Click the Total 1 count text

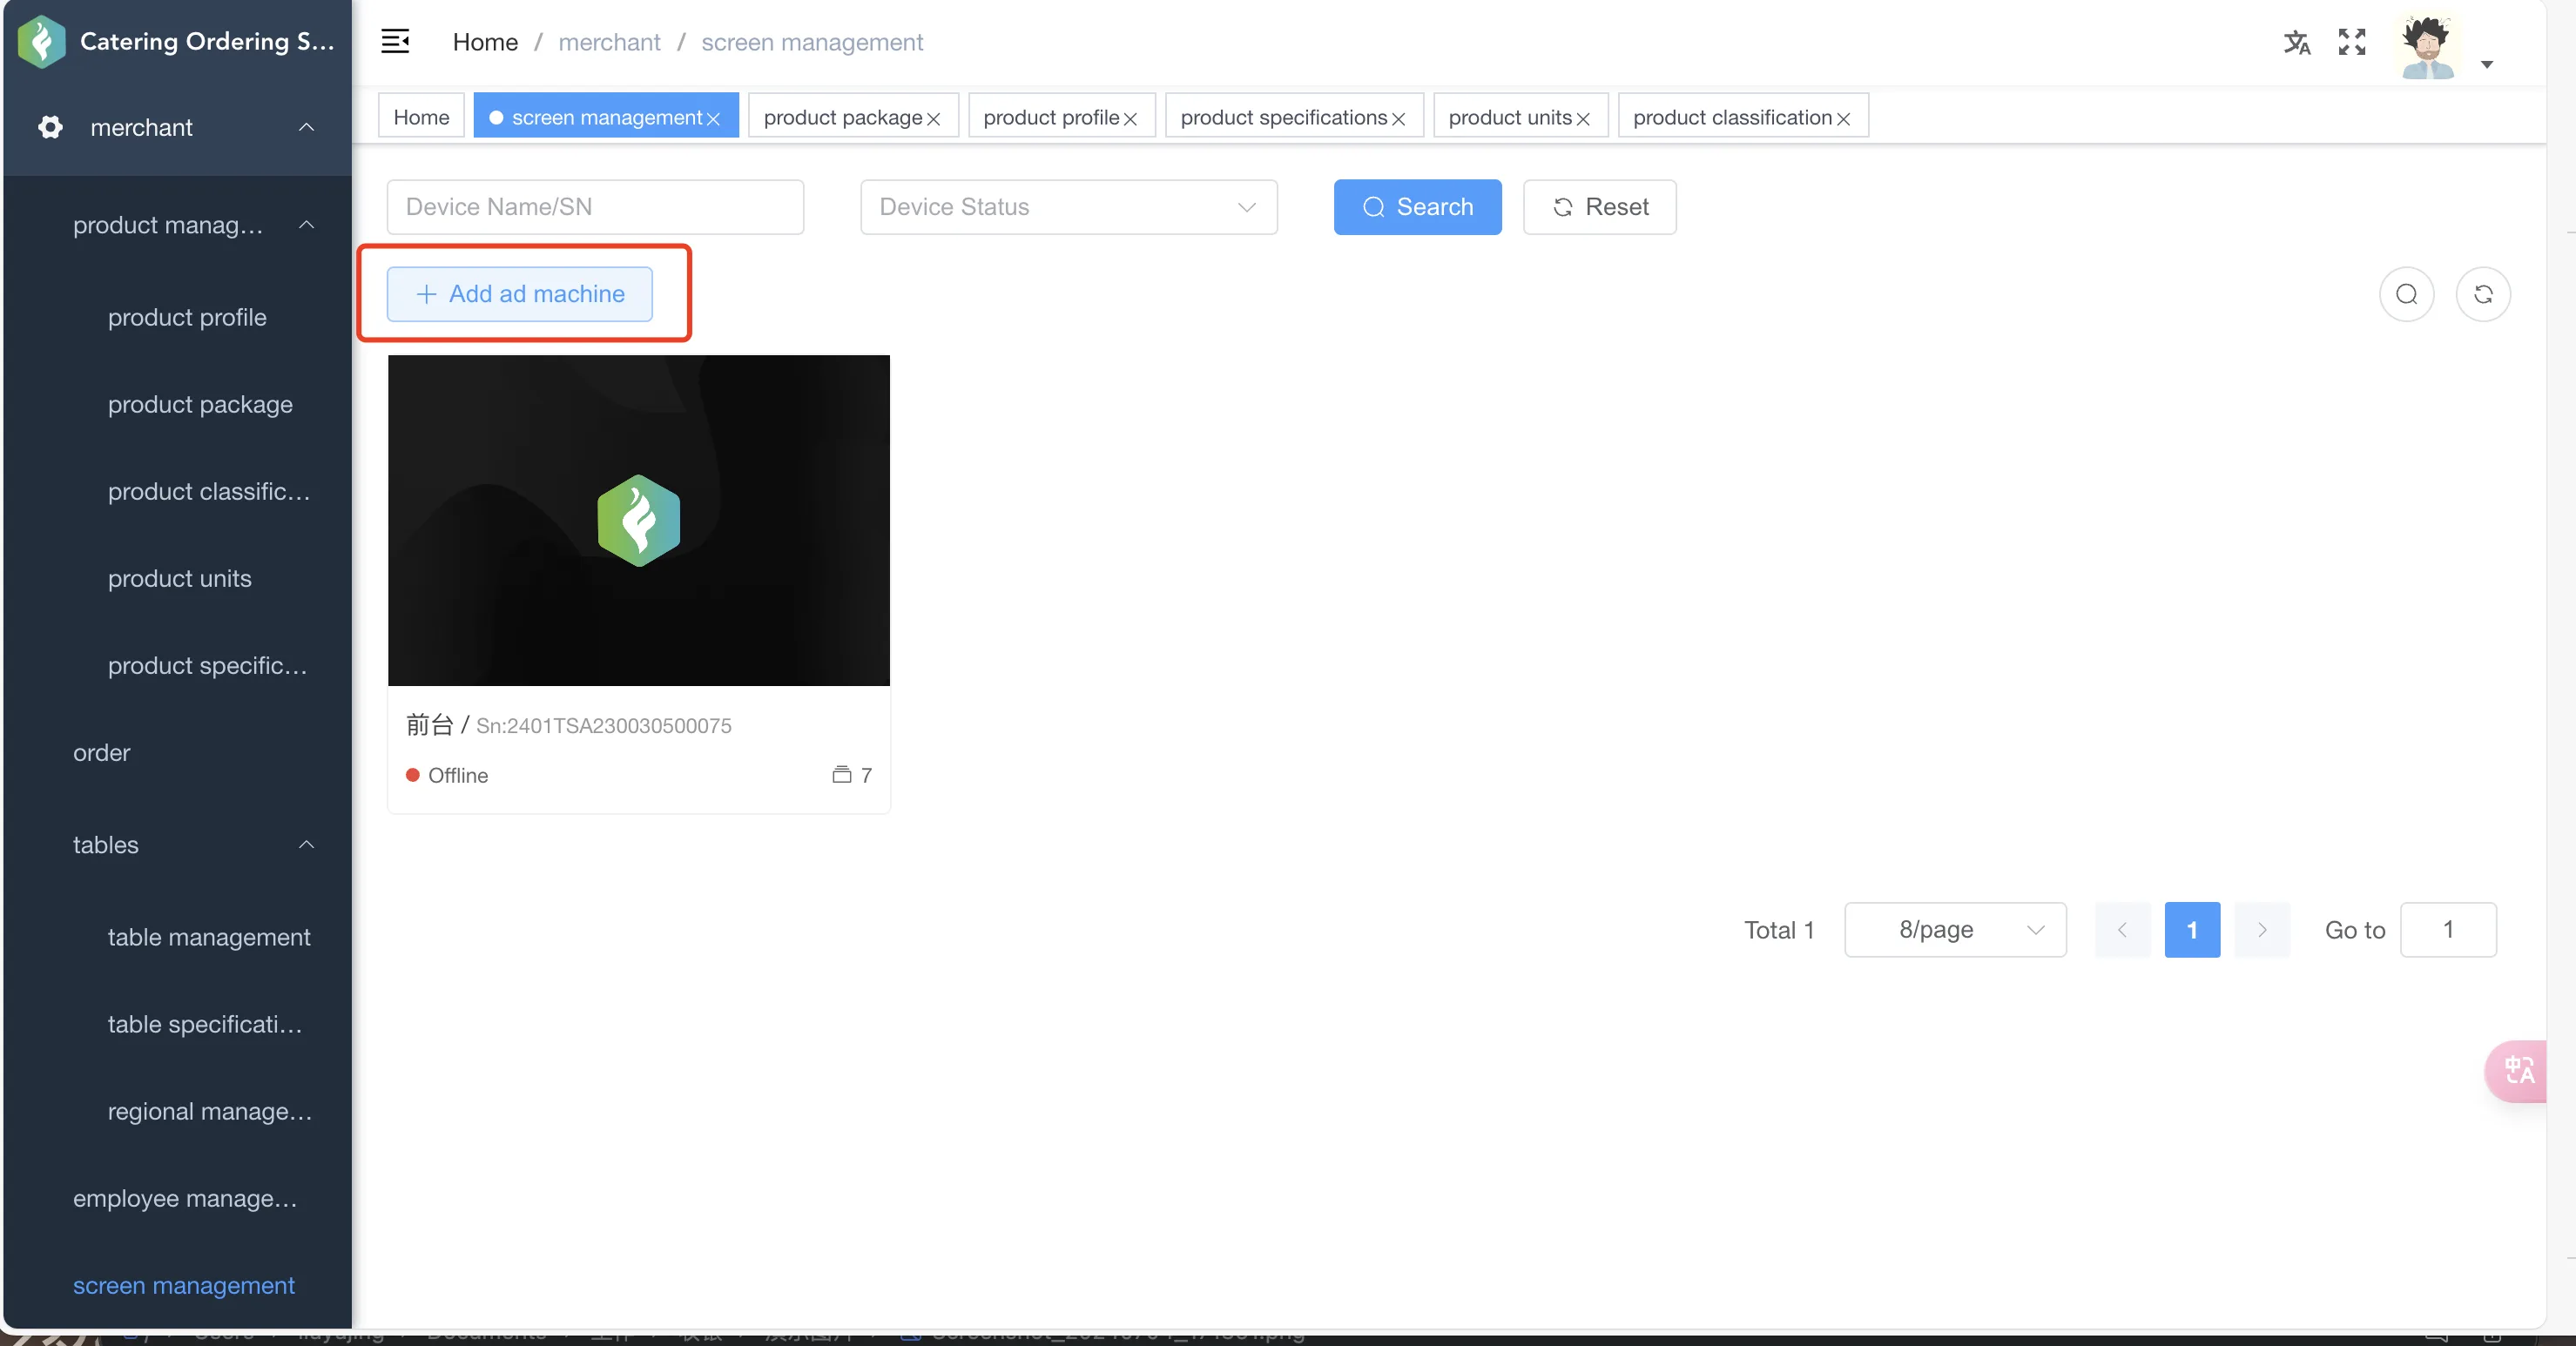tap(1778, 930)
